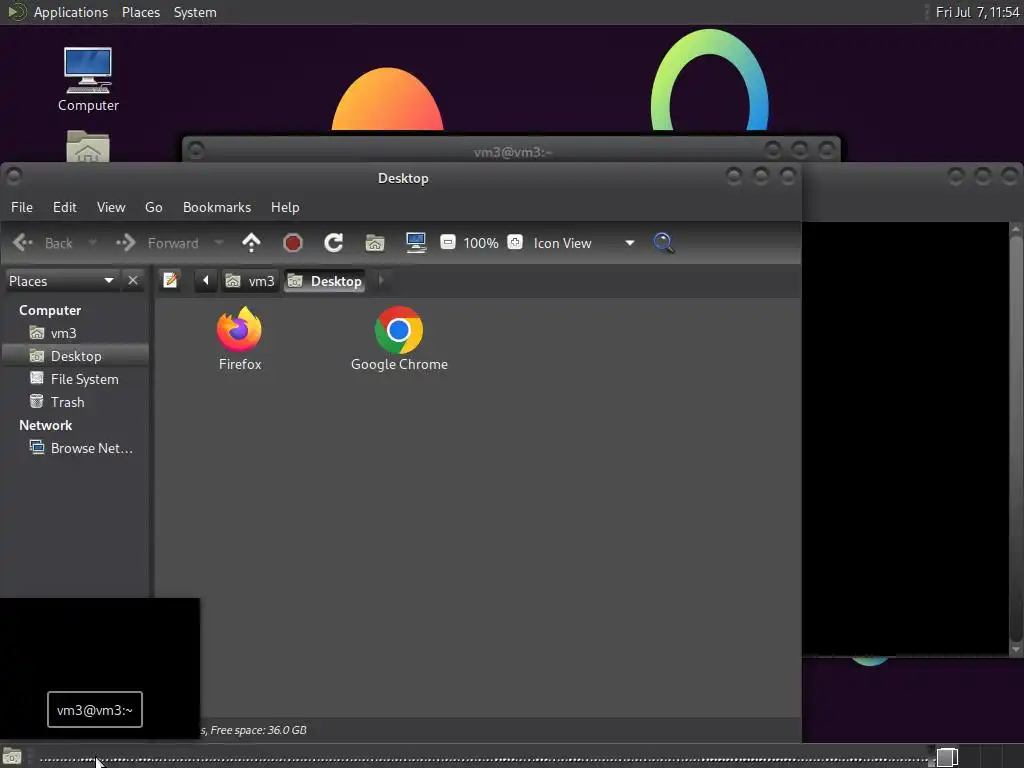
Task: Open the System panel menu
Action: point(195,12)
